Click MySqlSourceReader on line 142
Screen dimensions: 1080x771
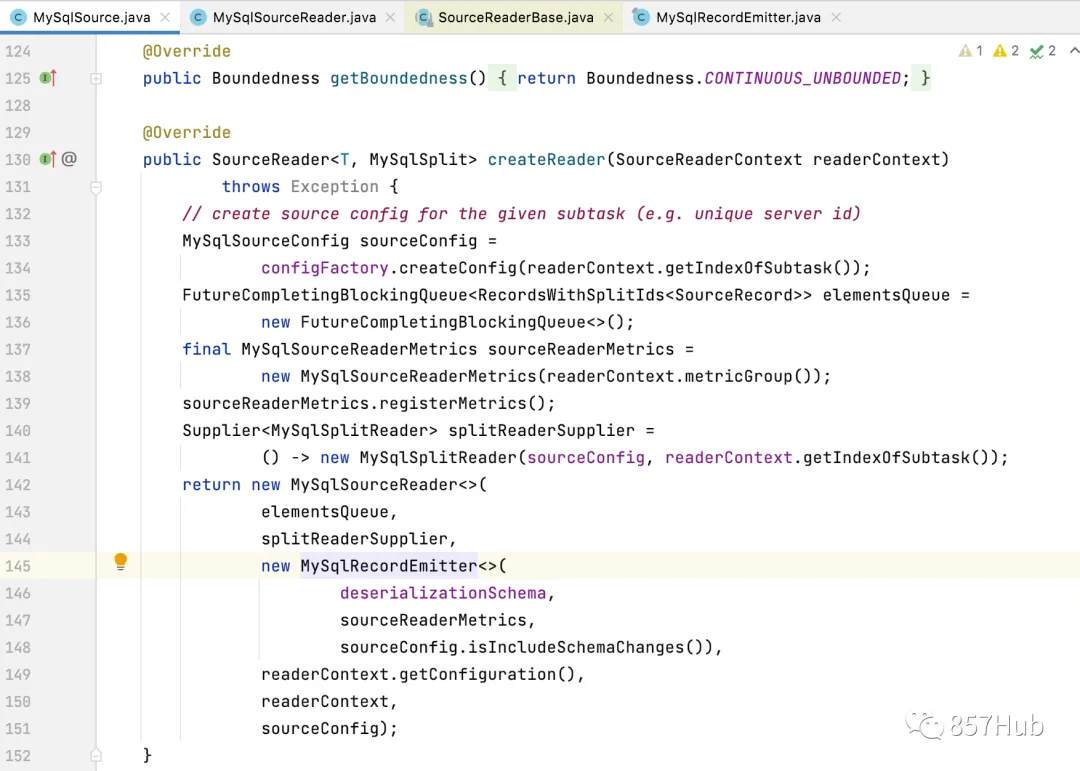[x=374, y=485]
